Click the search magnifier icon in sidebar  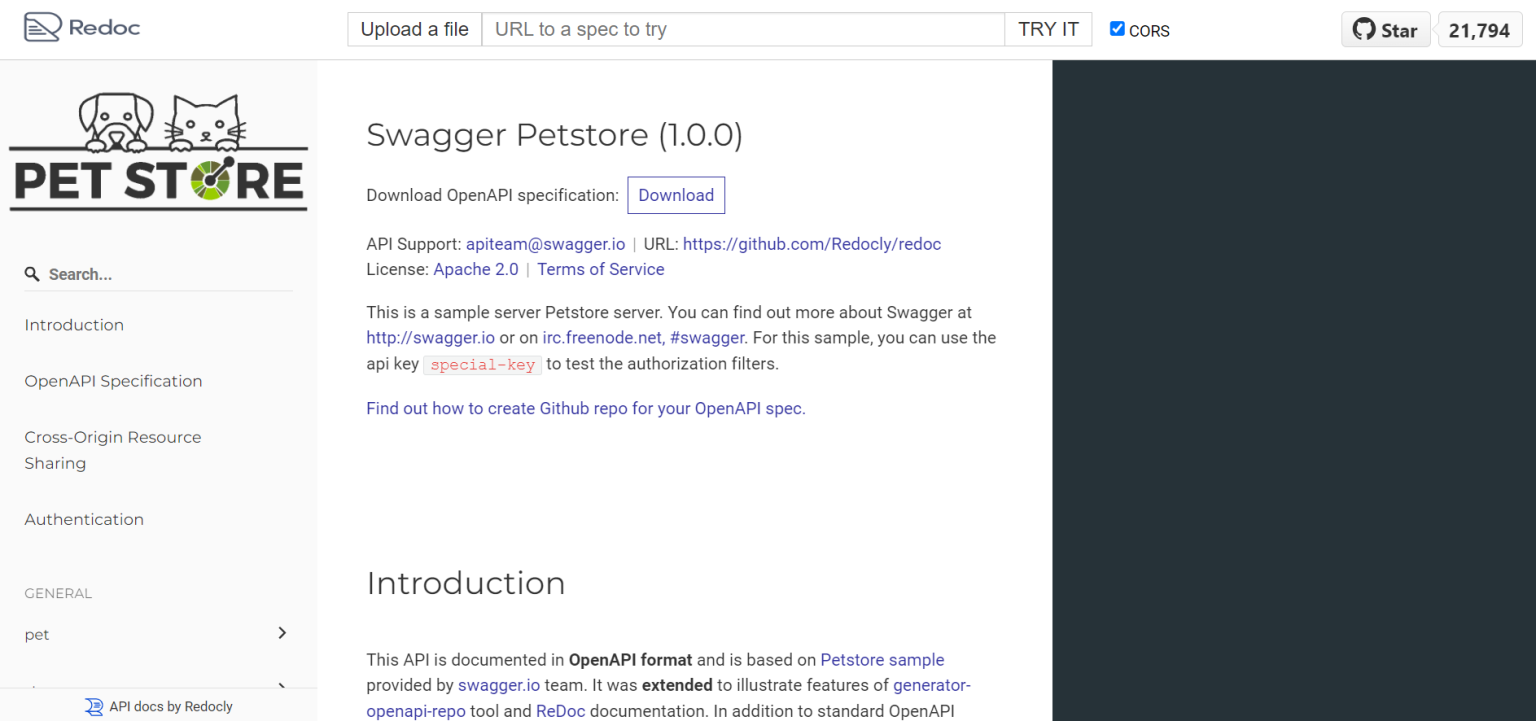pyautogui.click(x=33, y=273)
